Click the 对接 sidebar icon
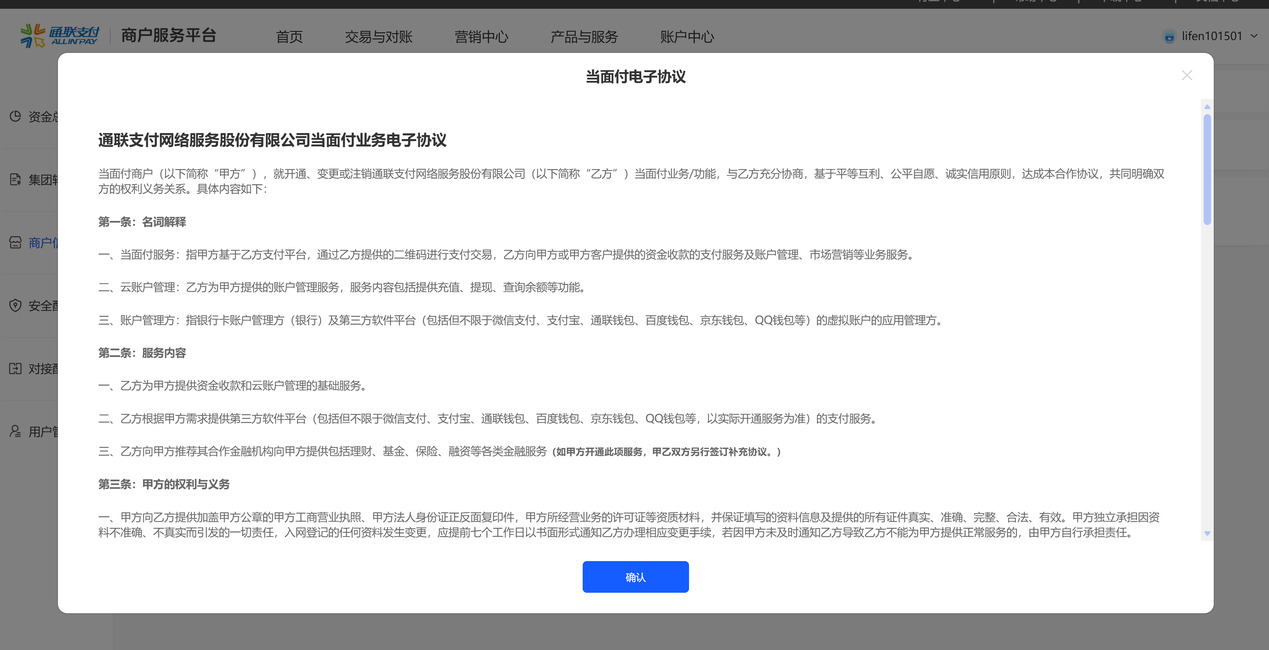Screen dimensions: 1269x650 15,368
